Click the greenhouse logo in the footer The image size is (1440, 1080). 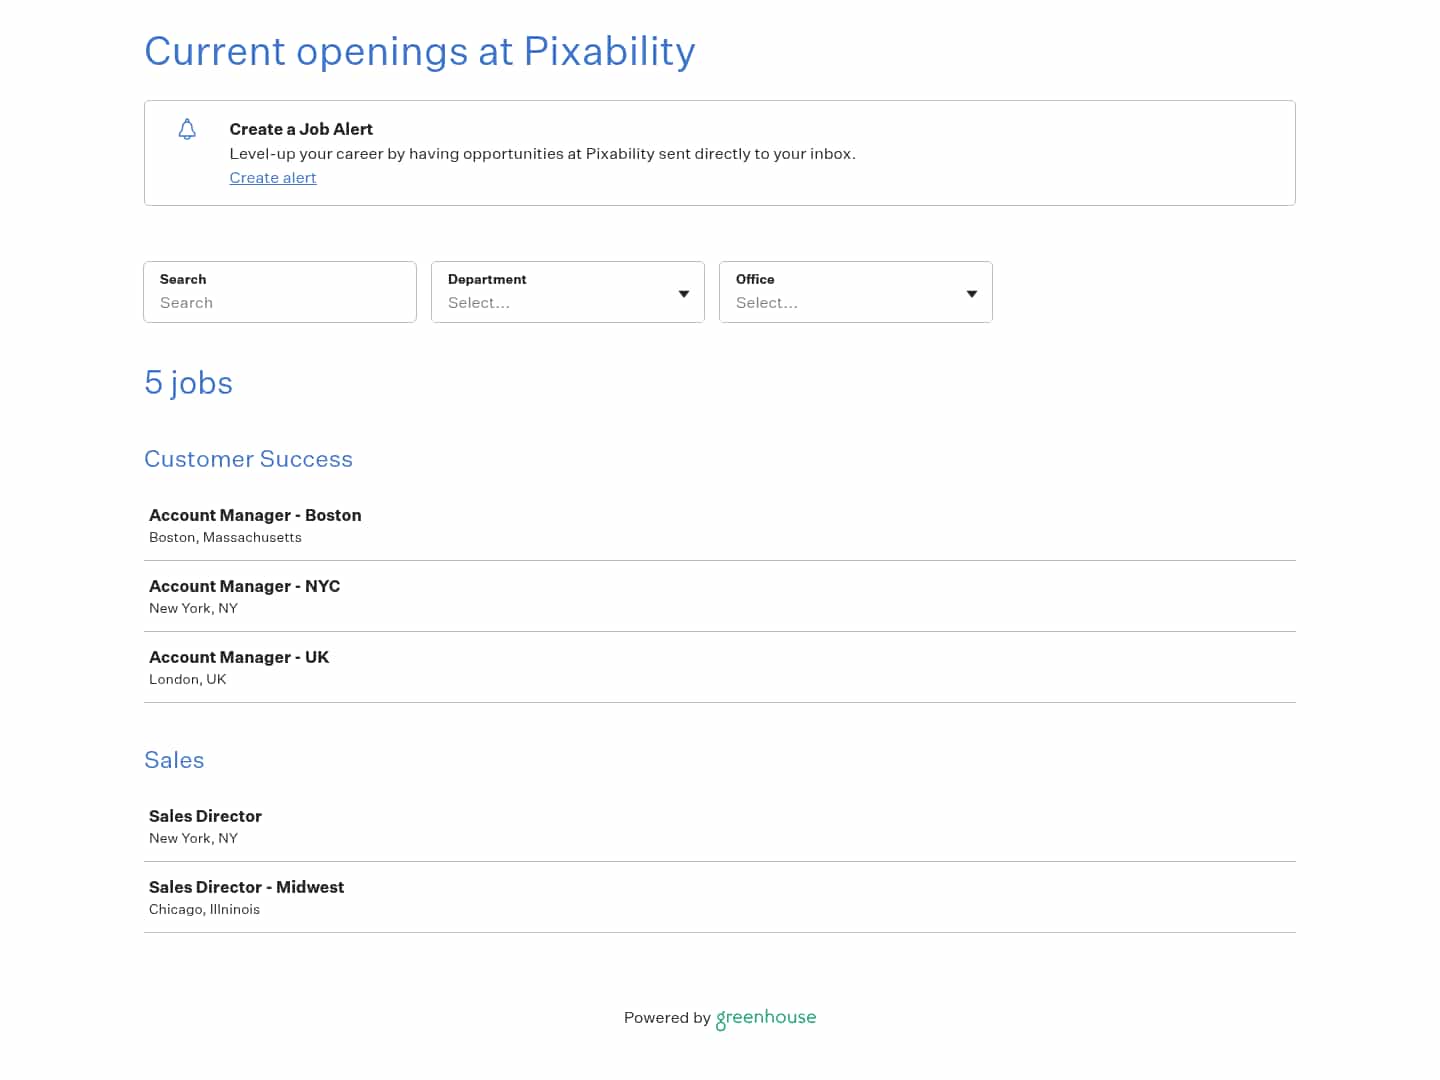tap(766, 1018)
